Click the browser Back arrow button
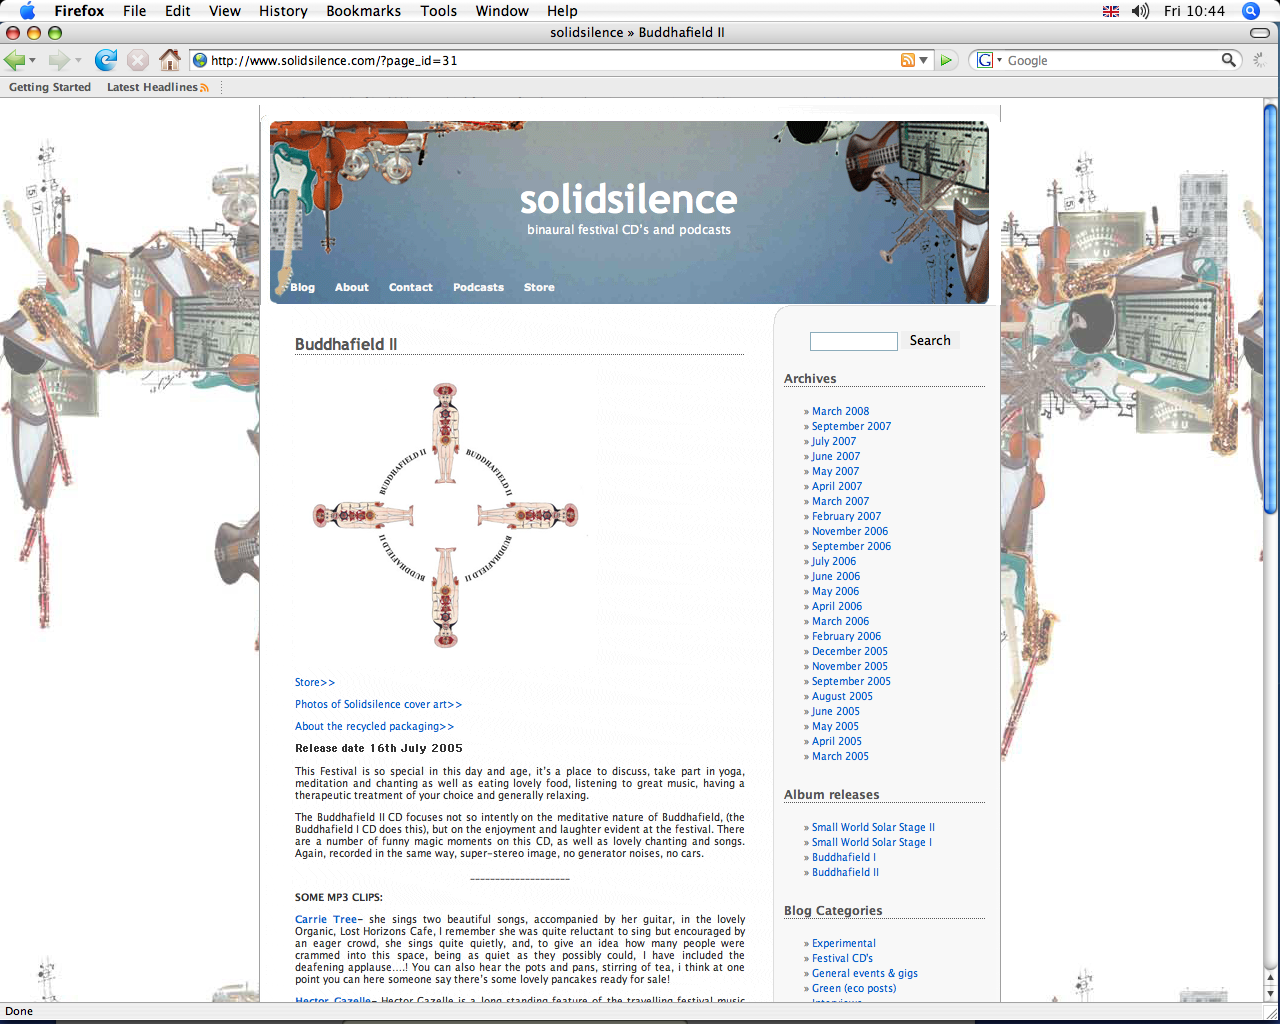Image resolution: width=1280 pixels, height=1024 pixels. pos(15,60)
